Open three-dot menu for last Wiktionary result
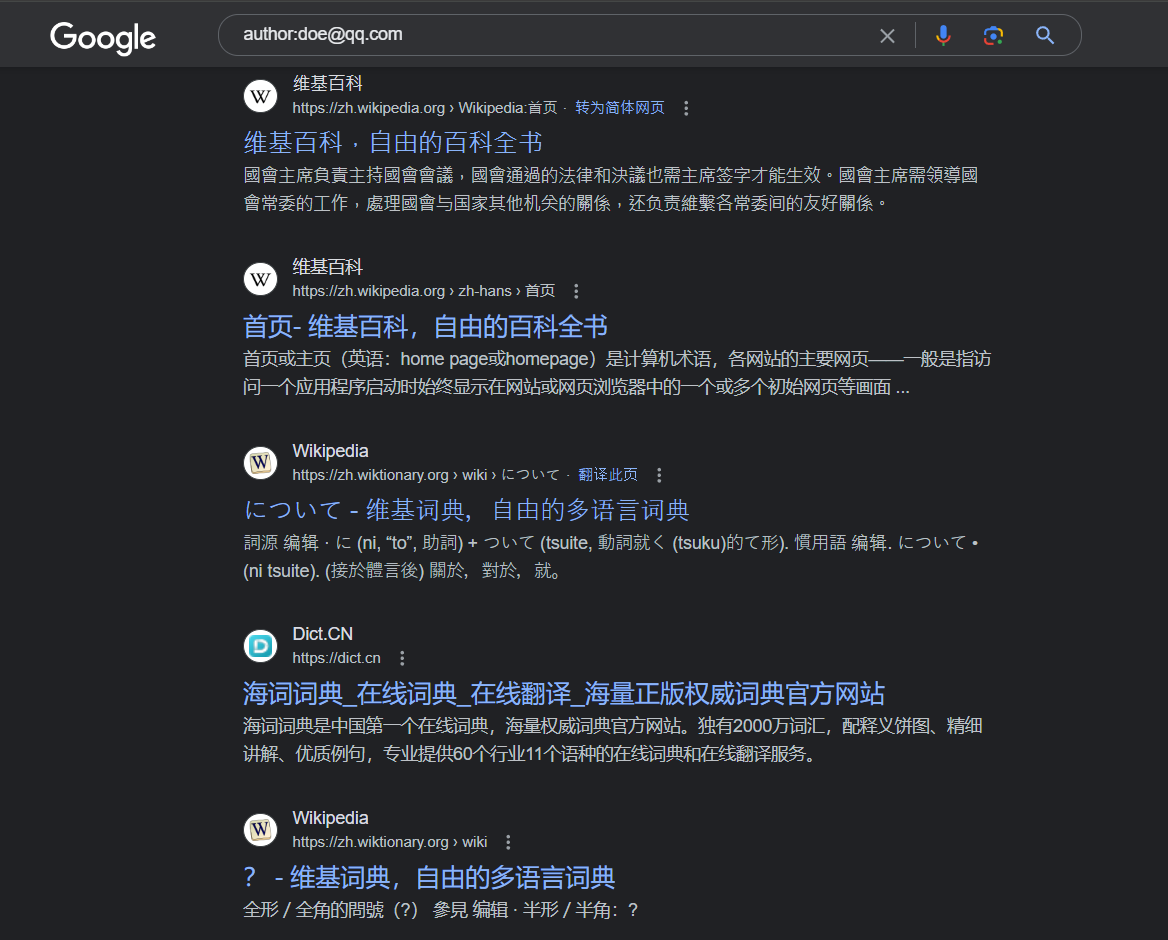This screenshot has width=1168, height=940. tap(508, 842)
